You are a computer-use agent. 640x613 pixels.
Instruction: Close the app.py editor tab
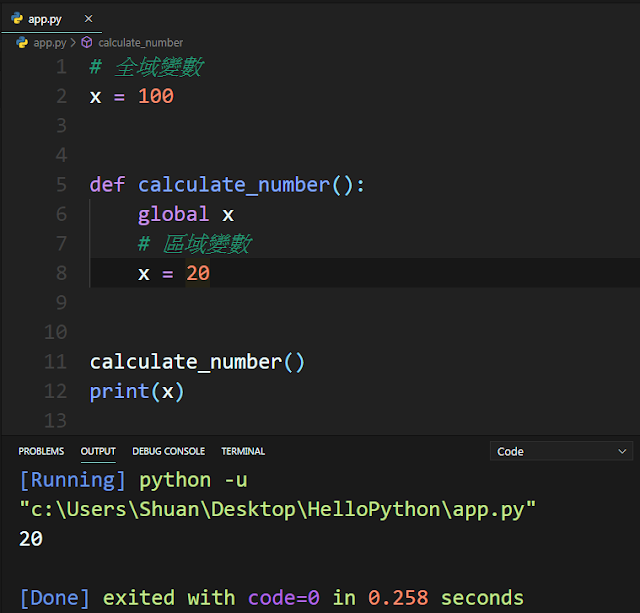[x=89, y=19]
